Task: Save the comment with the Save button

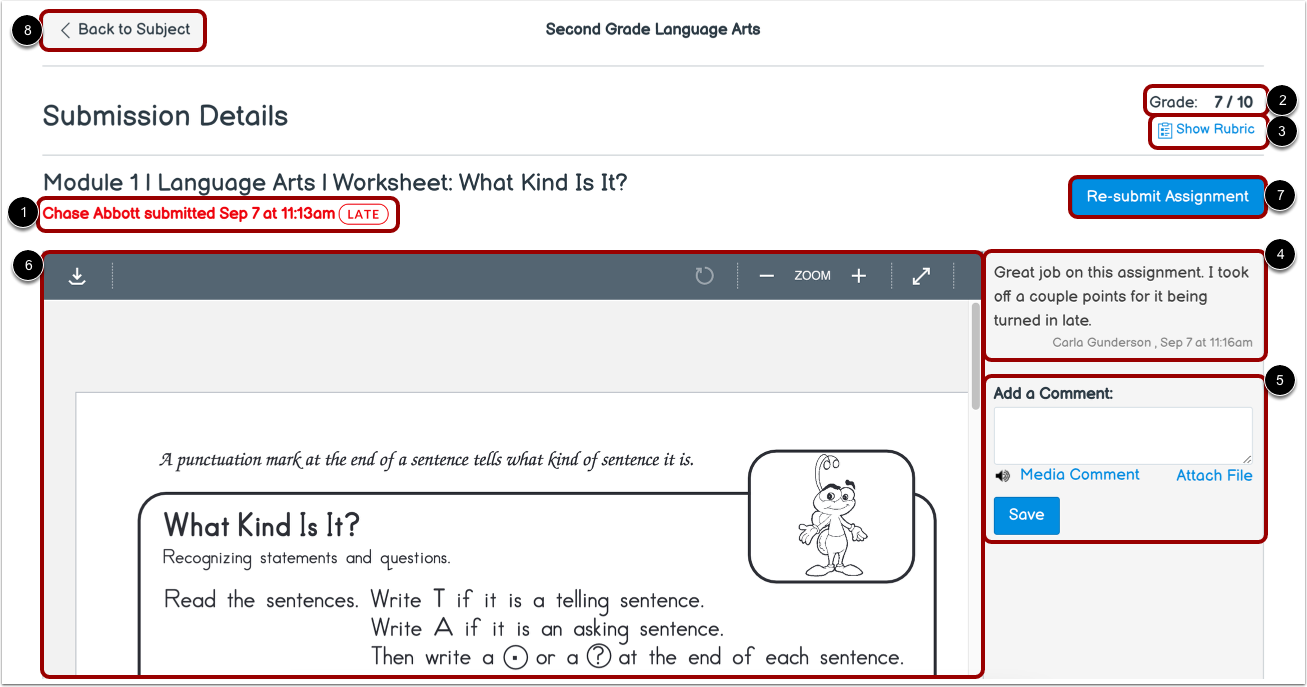Action: pyautogui.click(x=1026, y=515)
